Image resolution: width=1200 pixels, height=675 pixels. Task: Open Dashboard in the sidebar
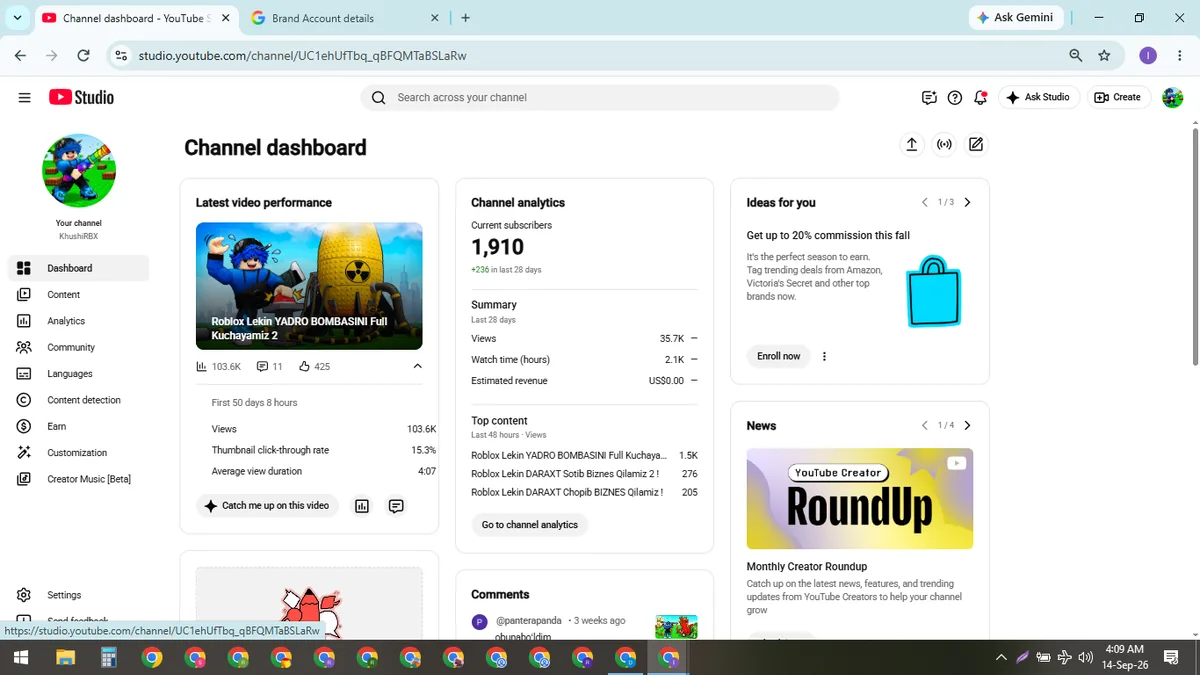[79, 268]
